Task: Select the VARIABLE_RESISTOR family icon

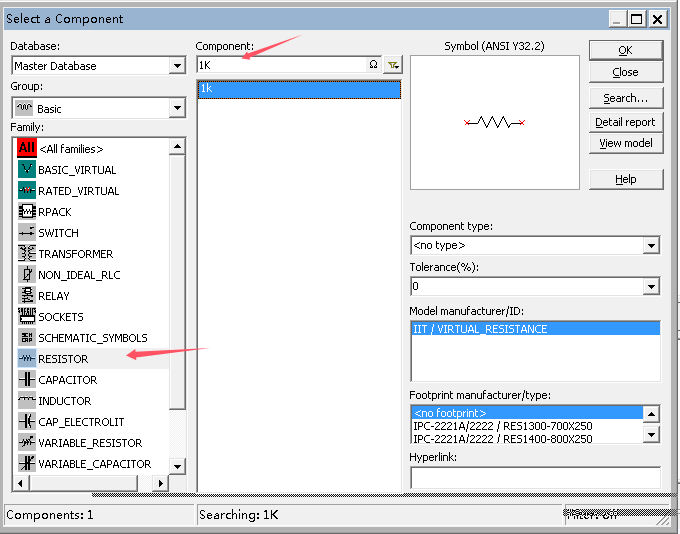Action: click(27, 443)
